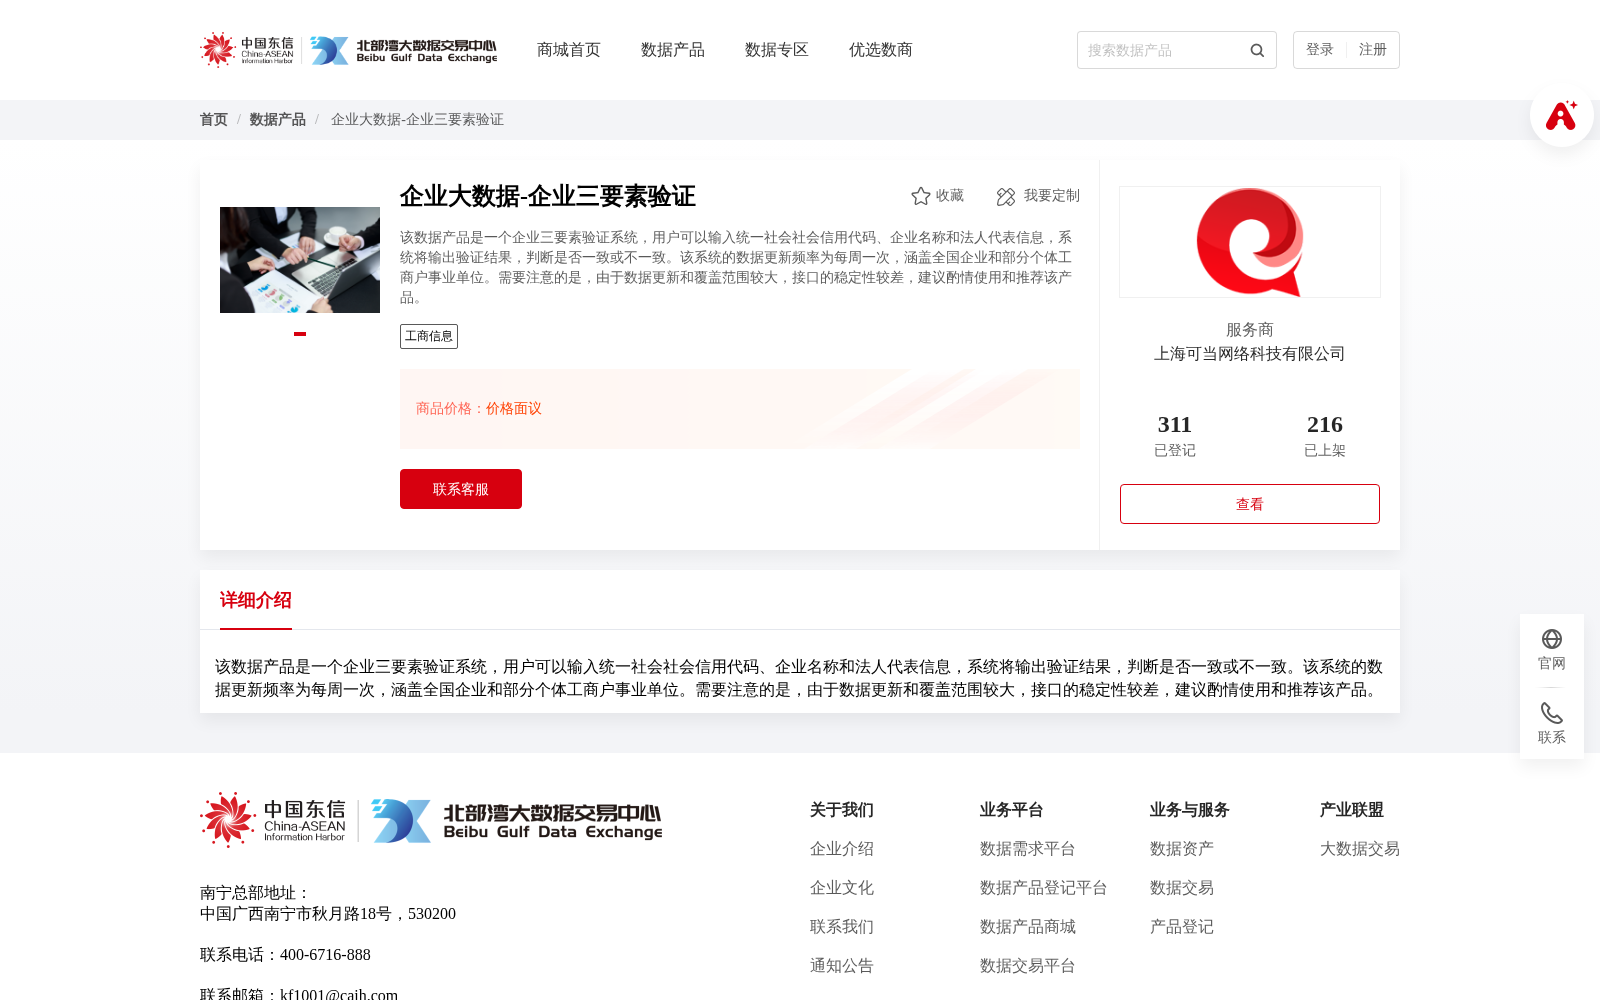Viewport: 1600px width, 1000px height.
Task: Click the 业务平台 footer heading
Action: pos(1012,810)
